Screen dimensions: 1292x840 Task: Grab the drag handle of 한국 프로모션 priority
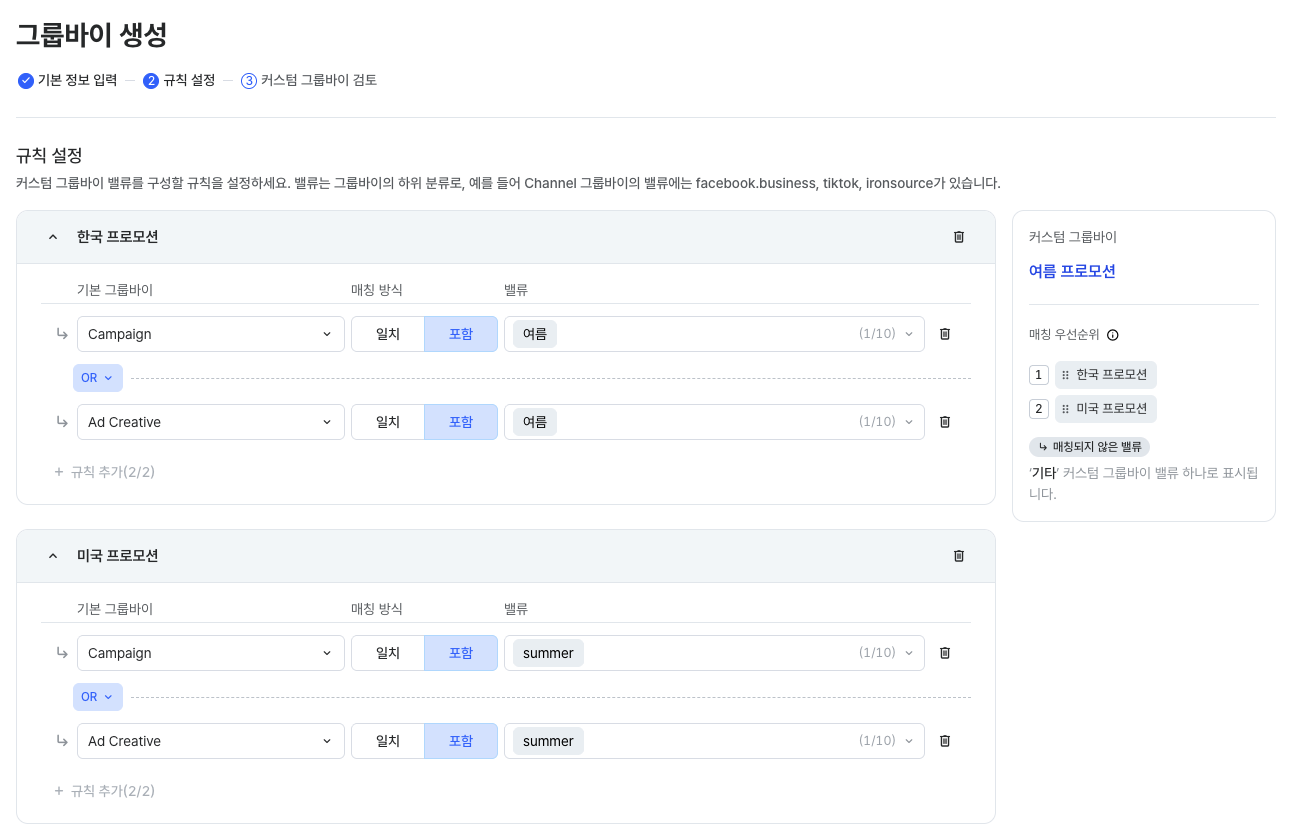tap(1066, 375)
